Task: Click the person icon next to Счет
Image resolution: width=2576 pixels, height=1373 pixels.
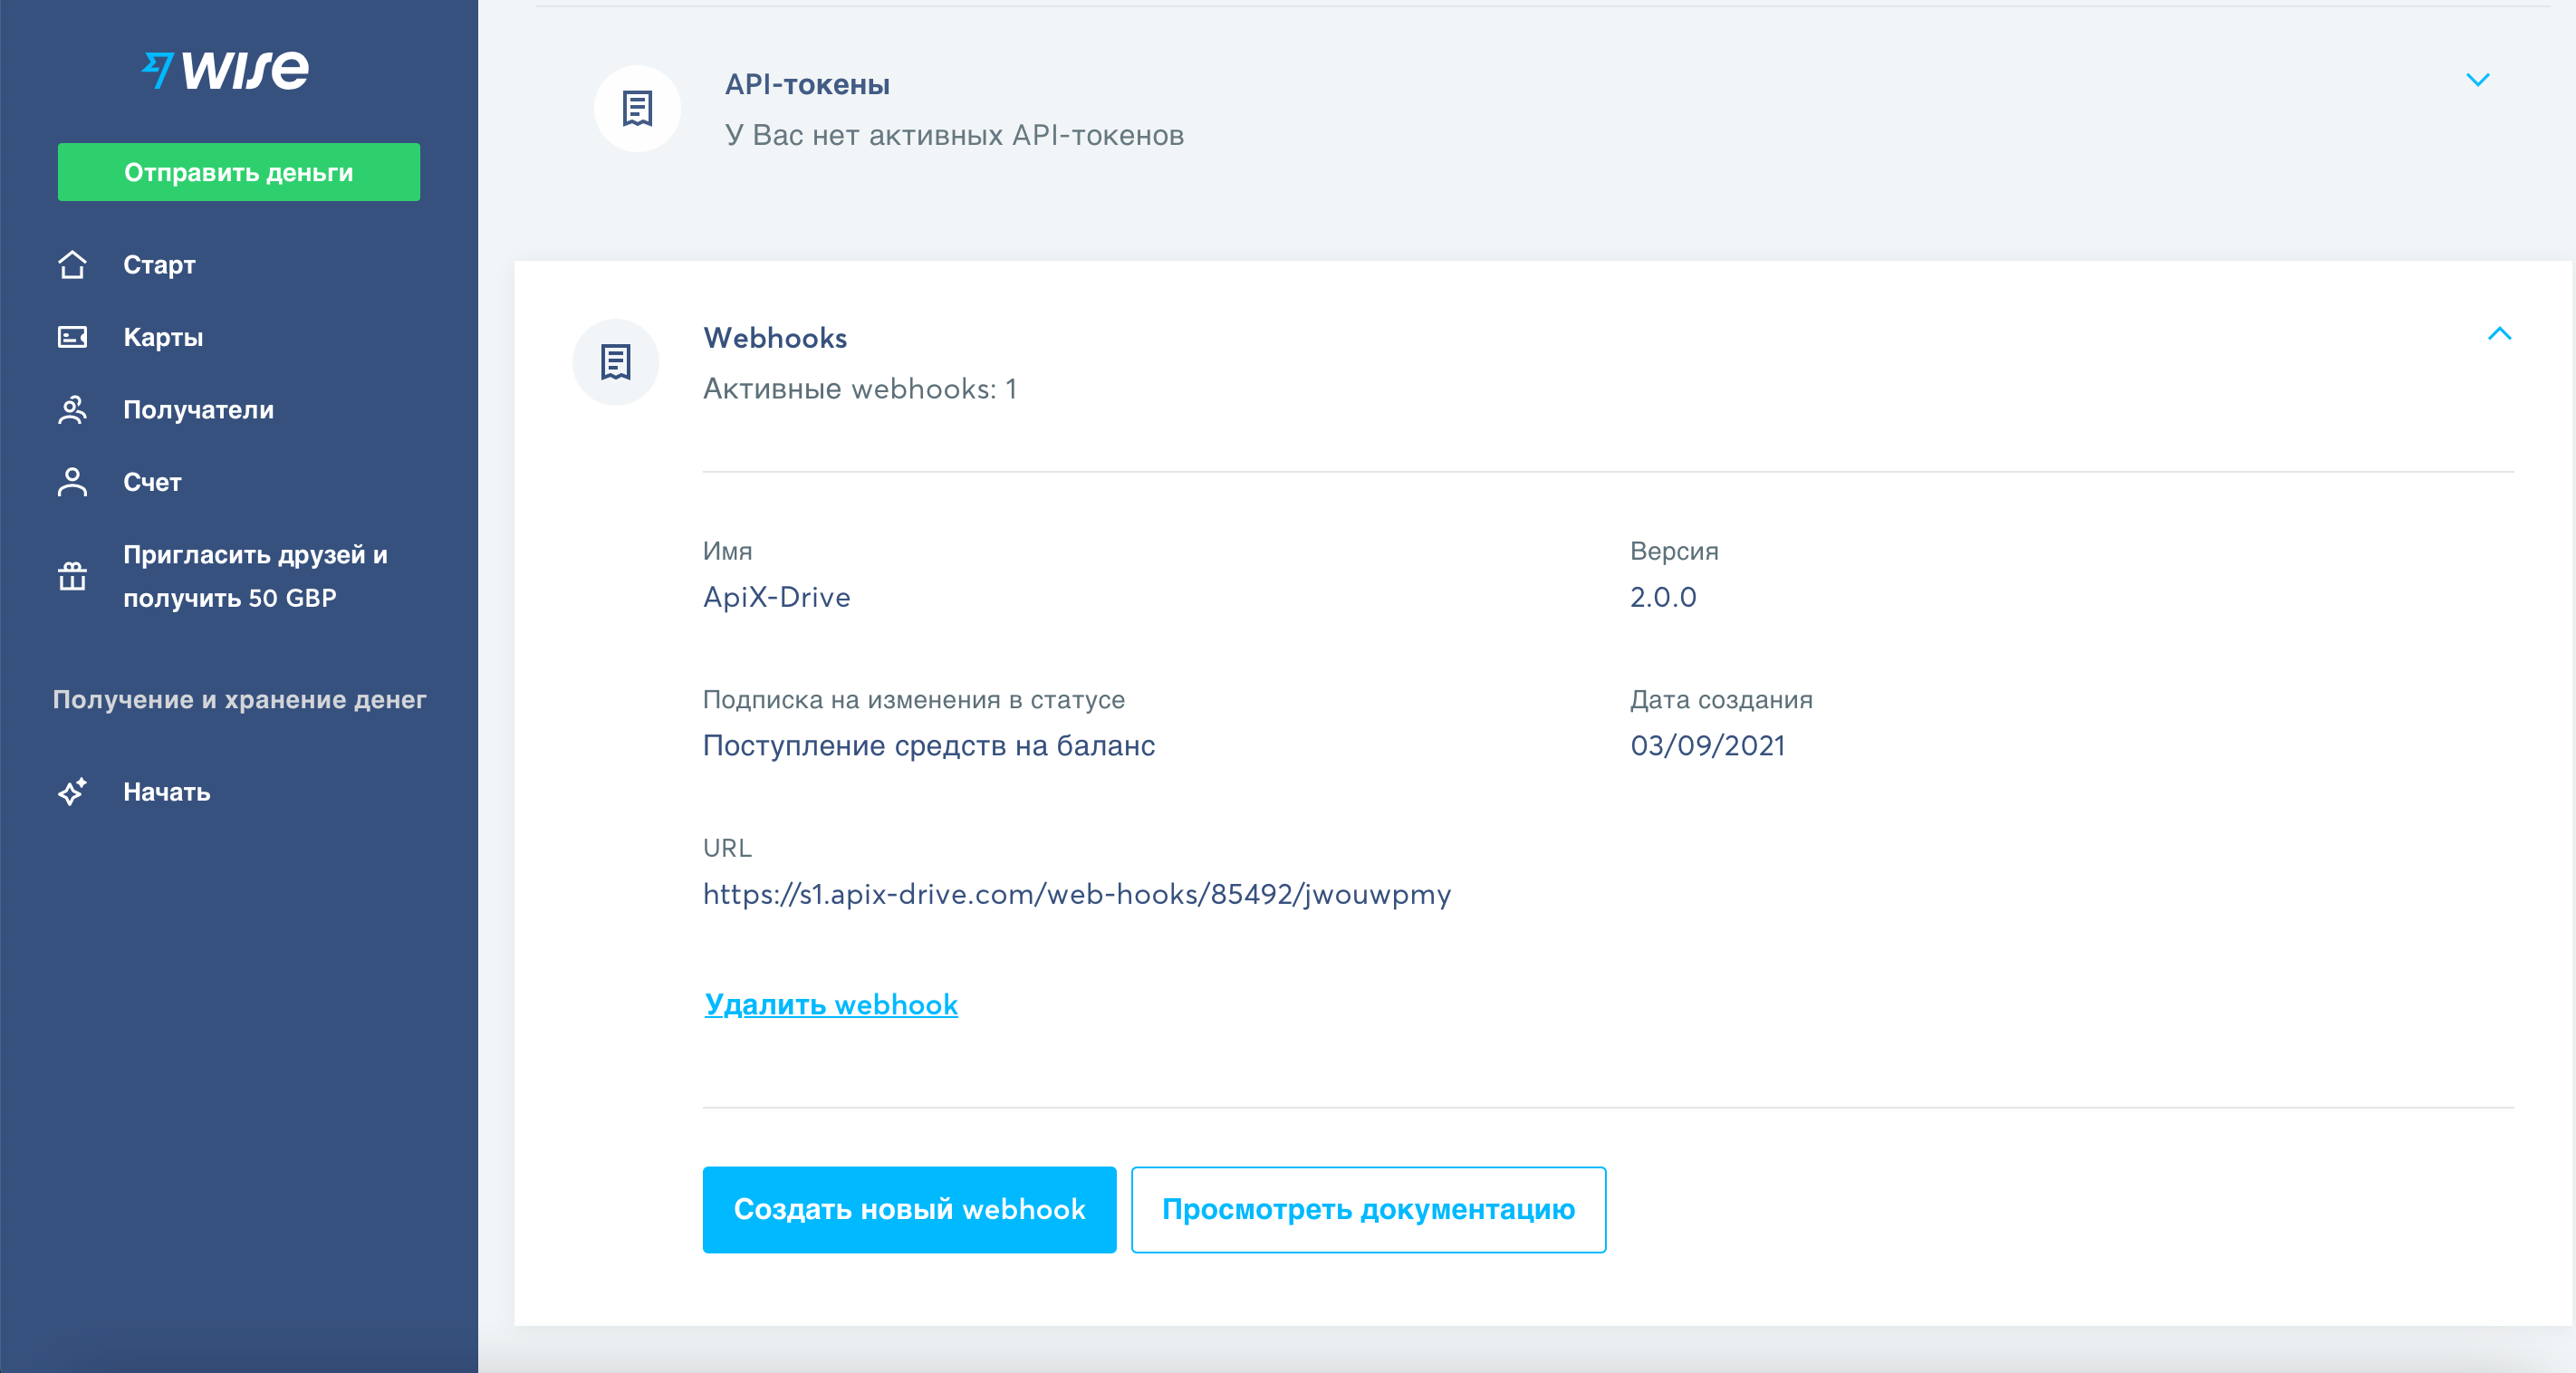Action: tap(72, 482)
